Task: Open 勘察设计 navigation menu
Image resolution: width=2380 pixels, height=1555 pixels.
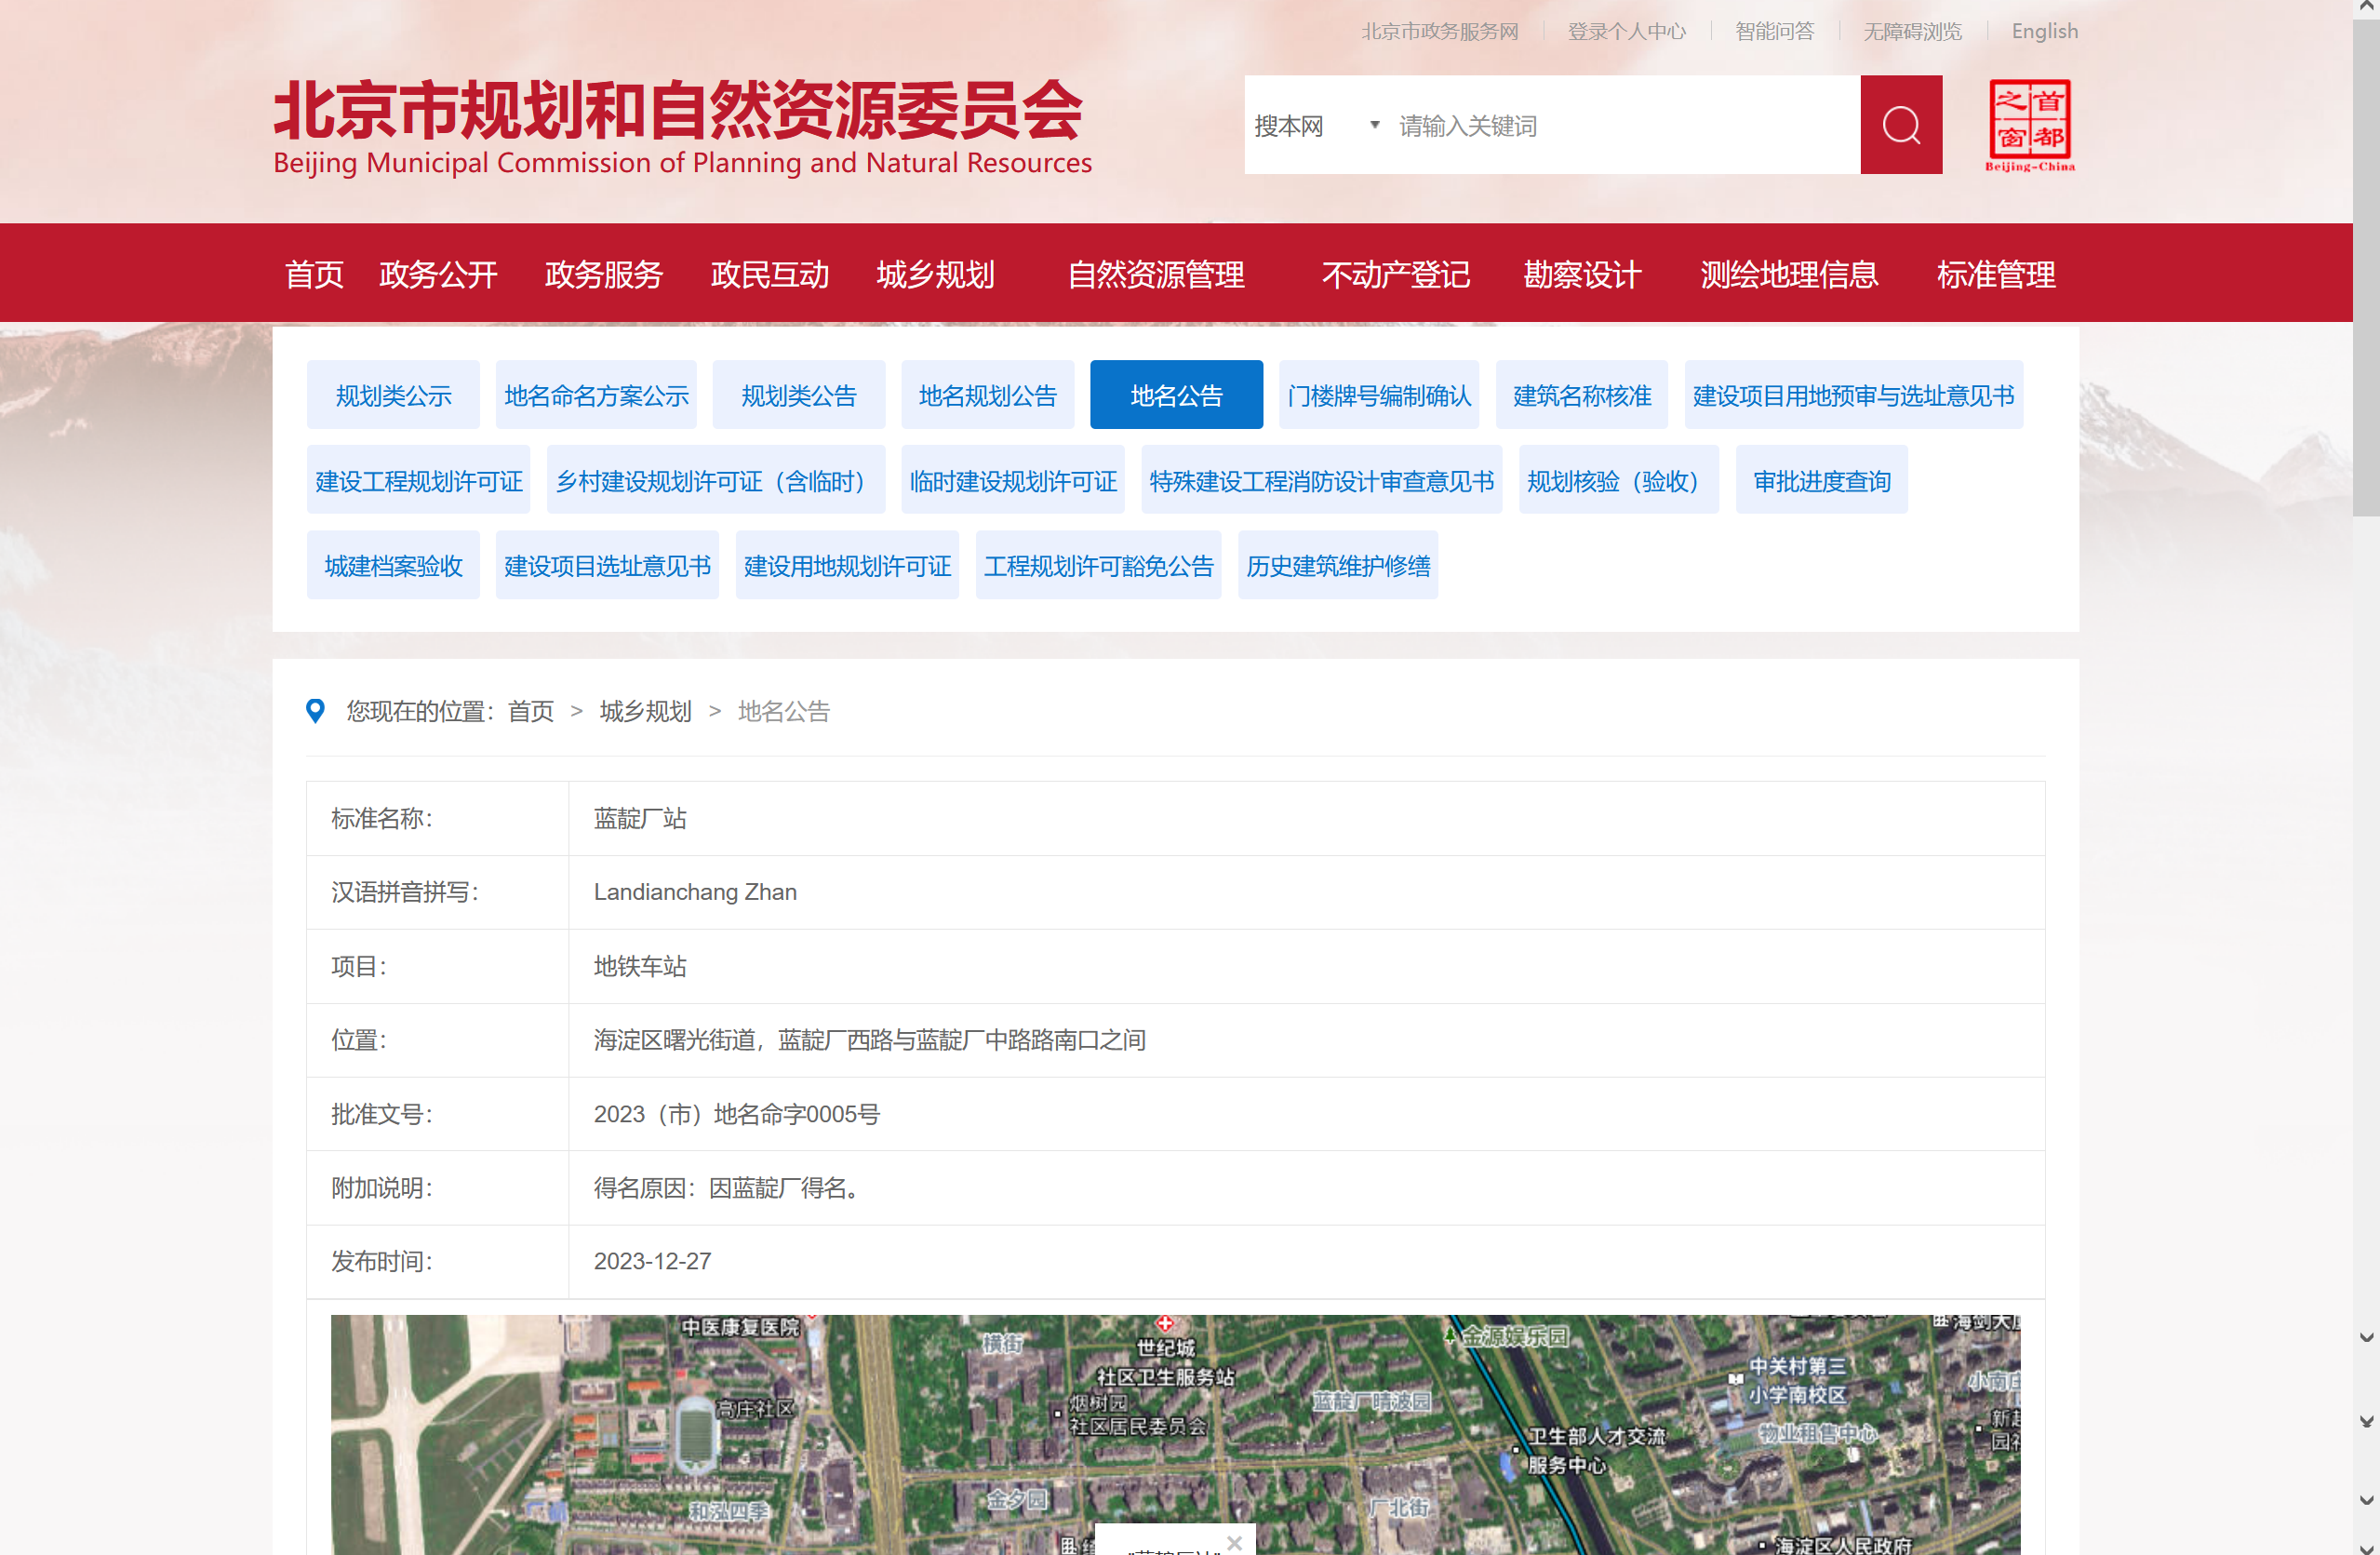Action: [1582, 274]
